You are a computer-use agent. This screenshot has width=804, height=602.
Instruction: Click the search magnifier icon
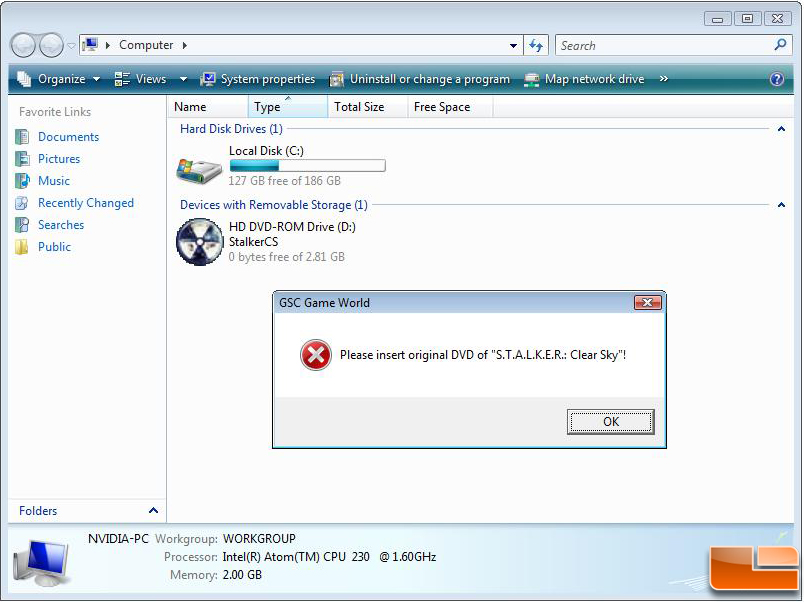(x=780, y=45)
